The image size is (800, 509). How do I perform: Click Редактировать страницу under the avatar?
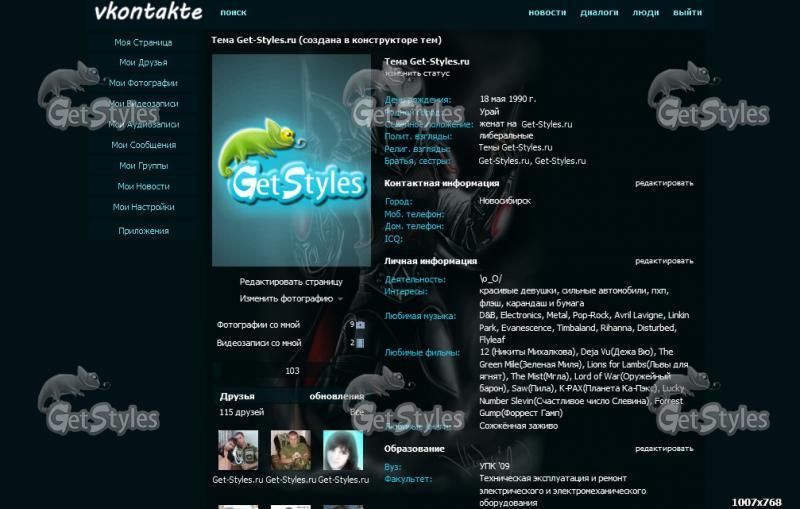(x=291, y=282)
